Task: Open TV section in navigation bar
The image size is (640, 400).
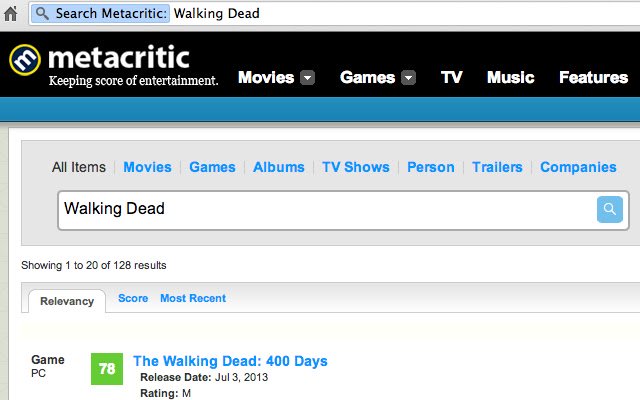Action: point(451,77)
